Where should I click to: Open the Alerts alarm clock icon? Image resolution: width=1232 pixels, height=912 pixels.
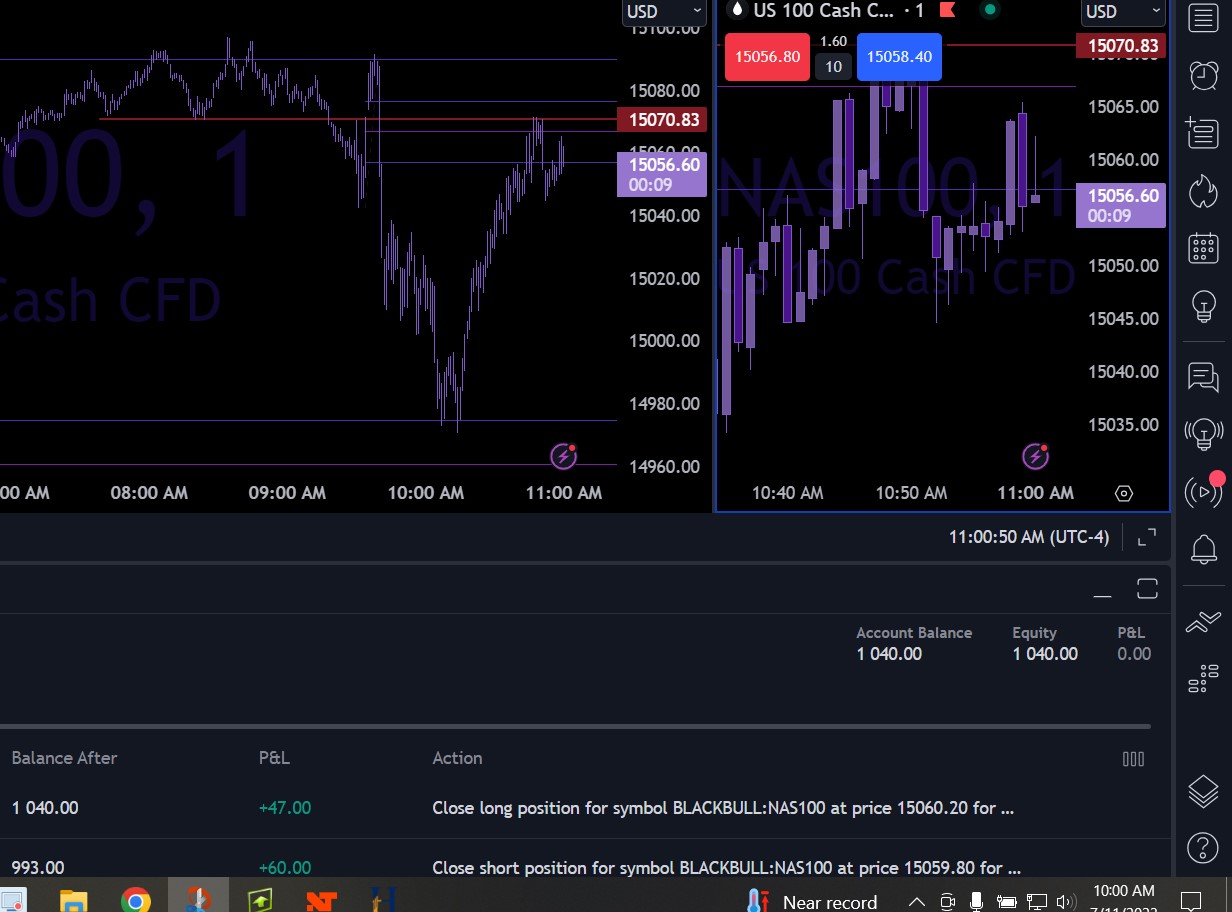click(x=1202, y=74)
